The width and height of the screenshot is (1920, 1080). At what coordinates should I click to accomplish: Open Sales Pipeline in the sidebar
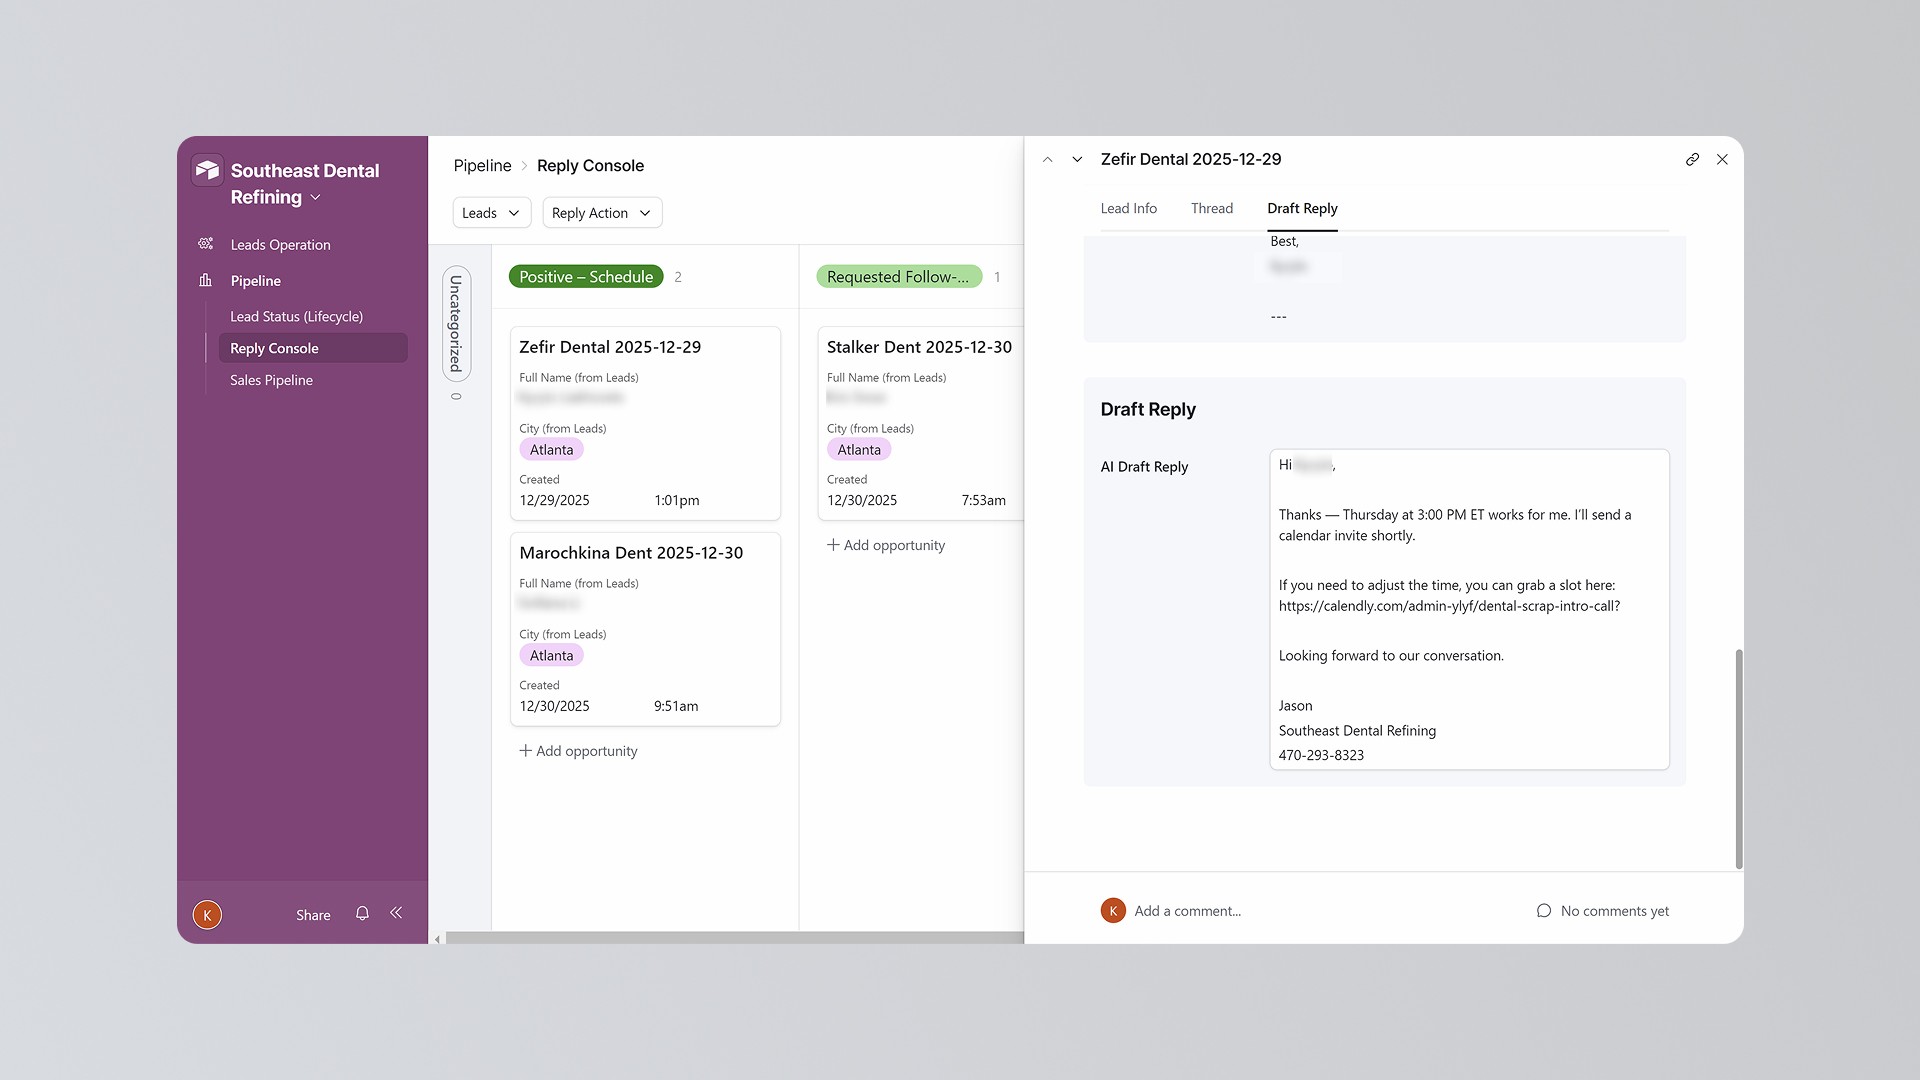[x=271, y=380]
